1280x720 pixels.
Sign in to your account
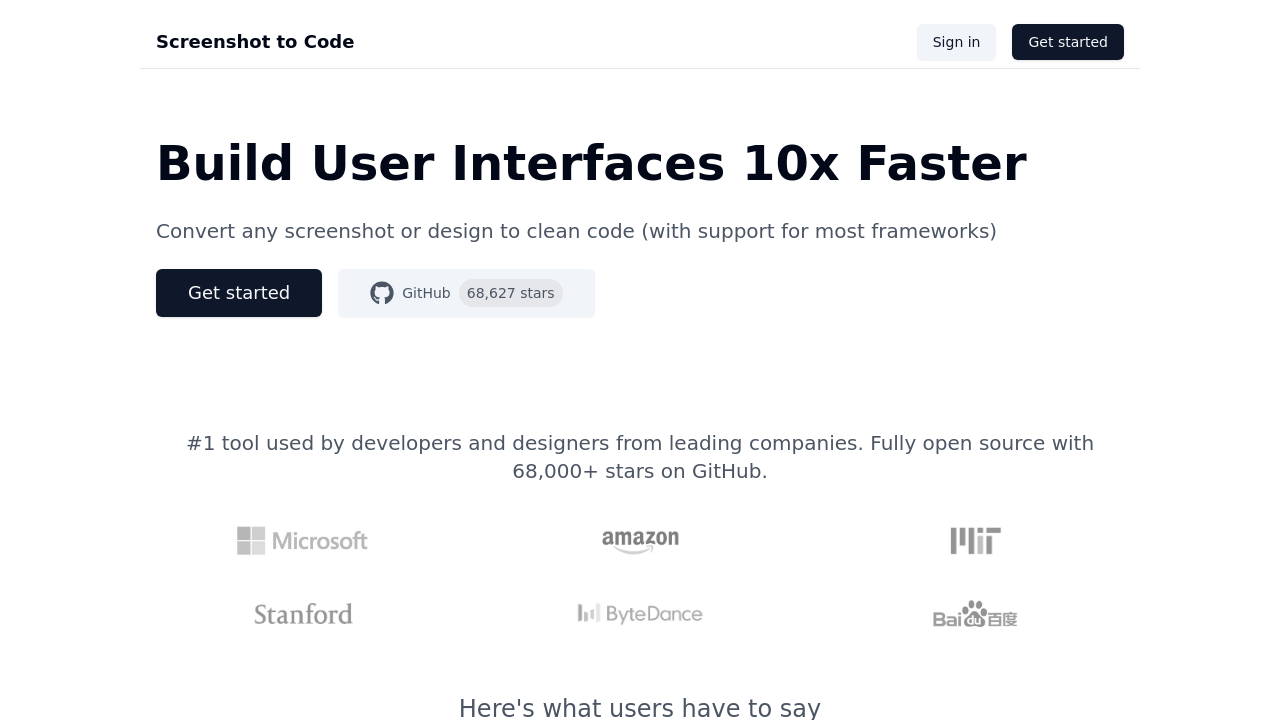coord(956,42)
